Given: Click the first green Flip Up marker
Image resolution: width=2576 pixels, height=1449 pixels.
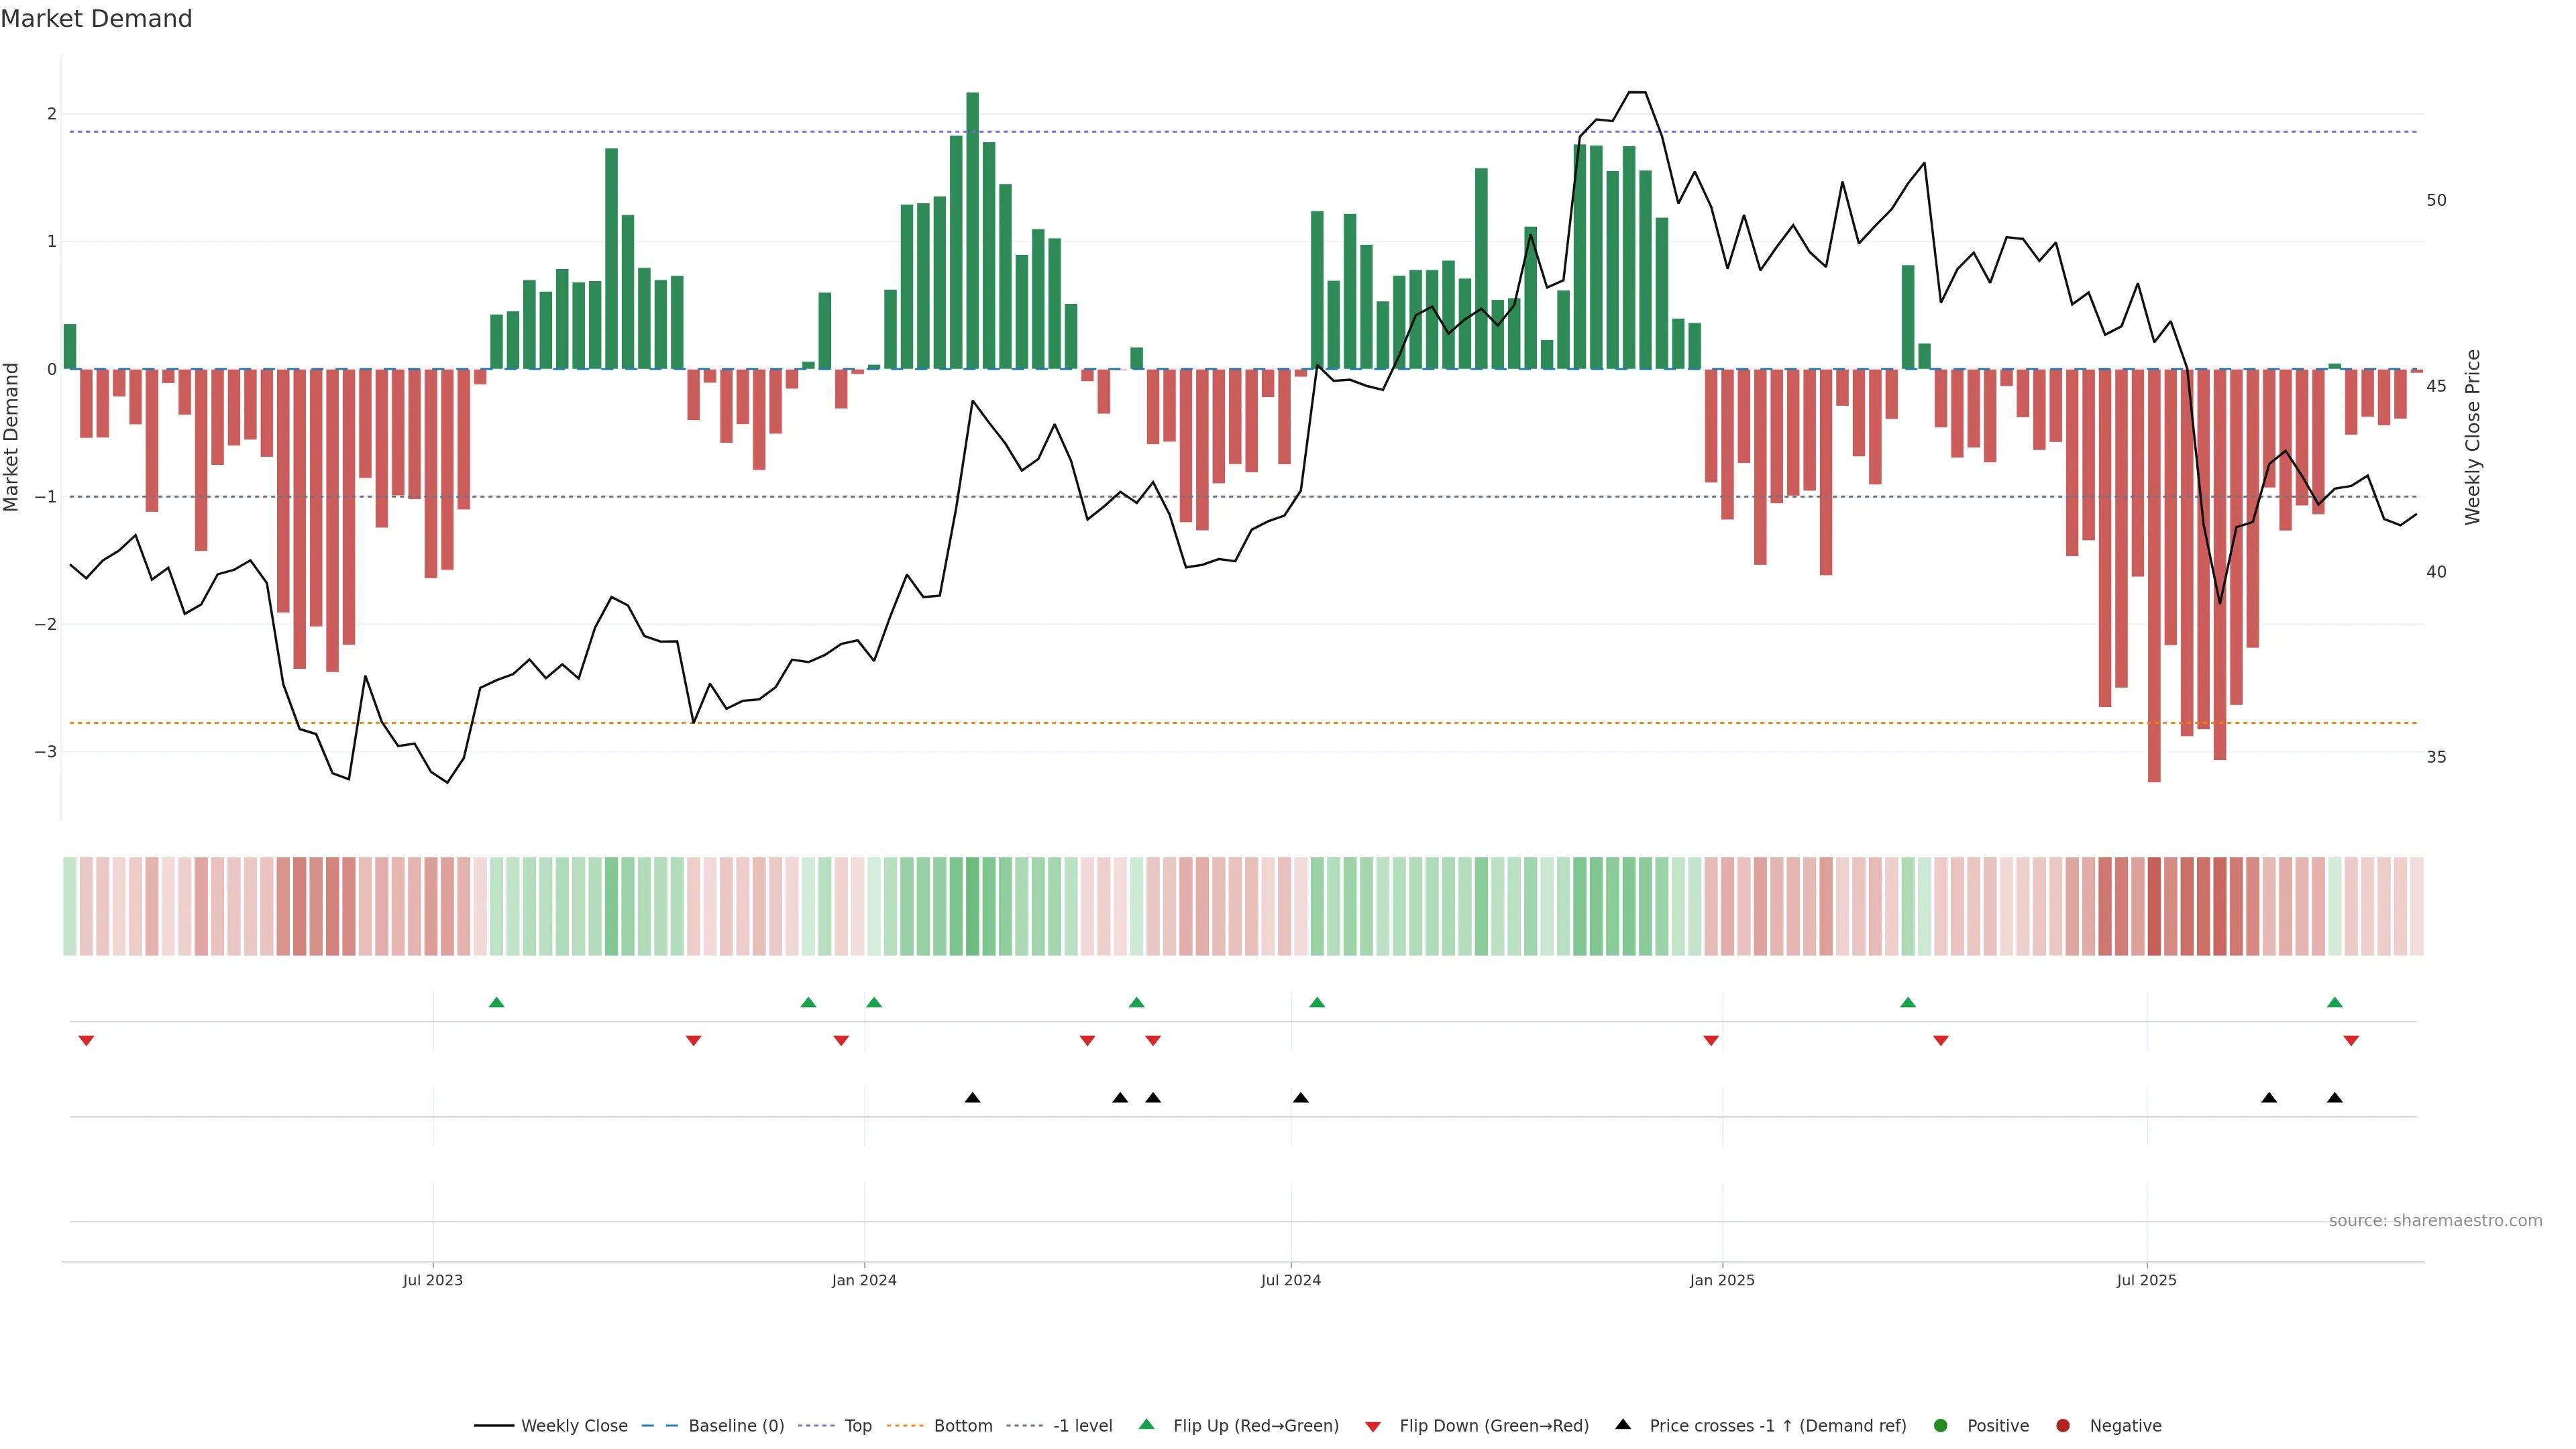Looking at the screenshot, I should pos(496,1003).
